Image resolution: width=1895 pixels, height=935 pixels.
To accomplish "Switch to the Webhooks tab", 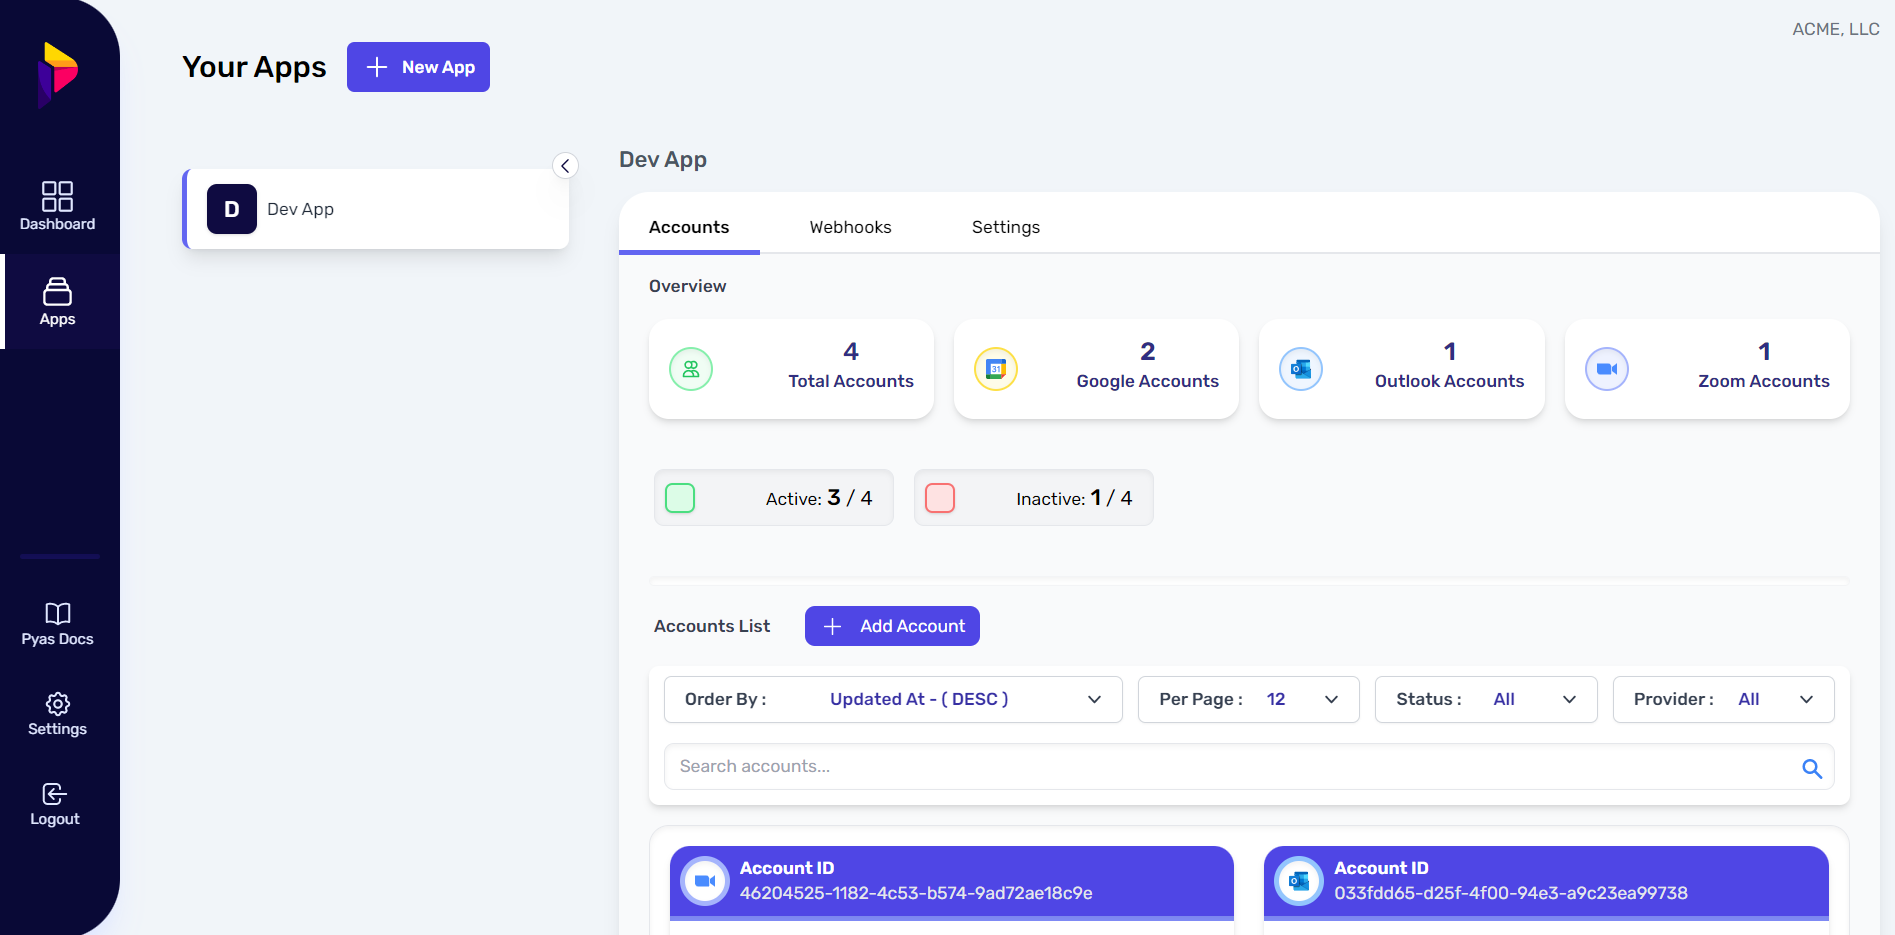I will pos(850,227).
